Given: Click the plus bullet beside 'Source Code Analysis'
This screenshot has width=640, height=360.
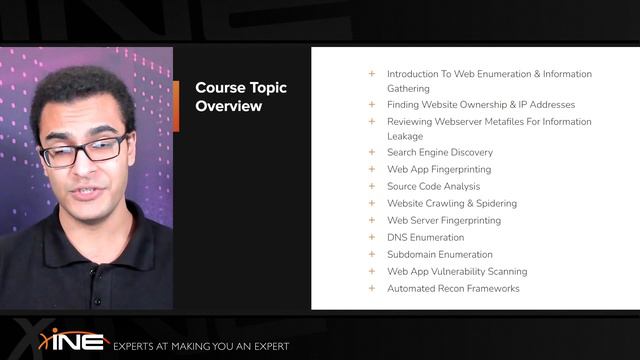Looking at the screenshot, I should tap(372, 186).
